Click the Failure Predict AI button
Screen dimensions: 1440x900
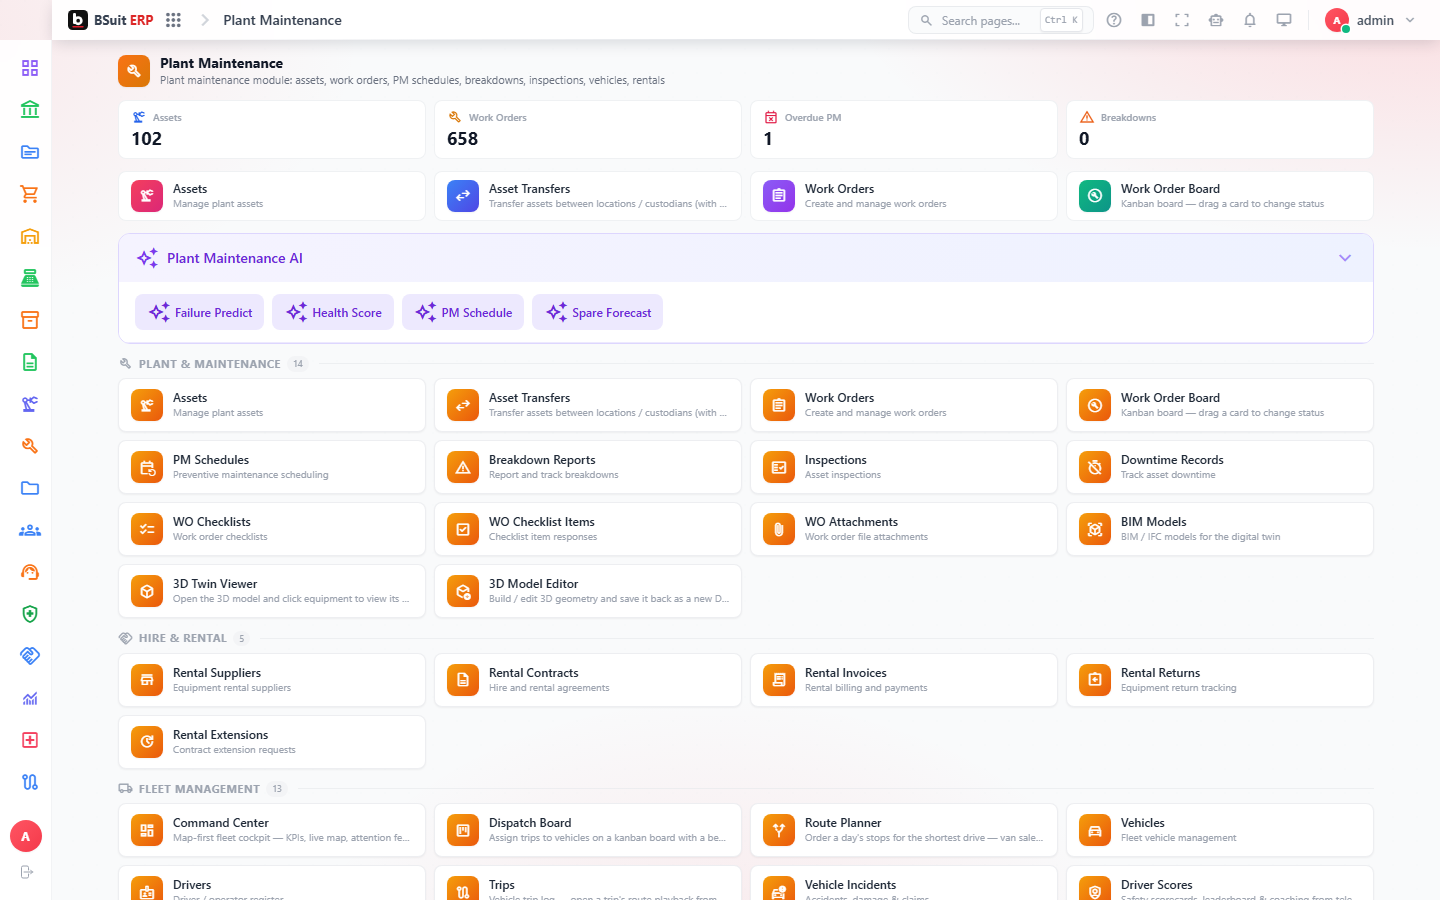pos(200,312)
